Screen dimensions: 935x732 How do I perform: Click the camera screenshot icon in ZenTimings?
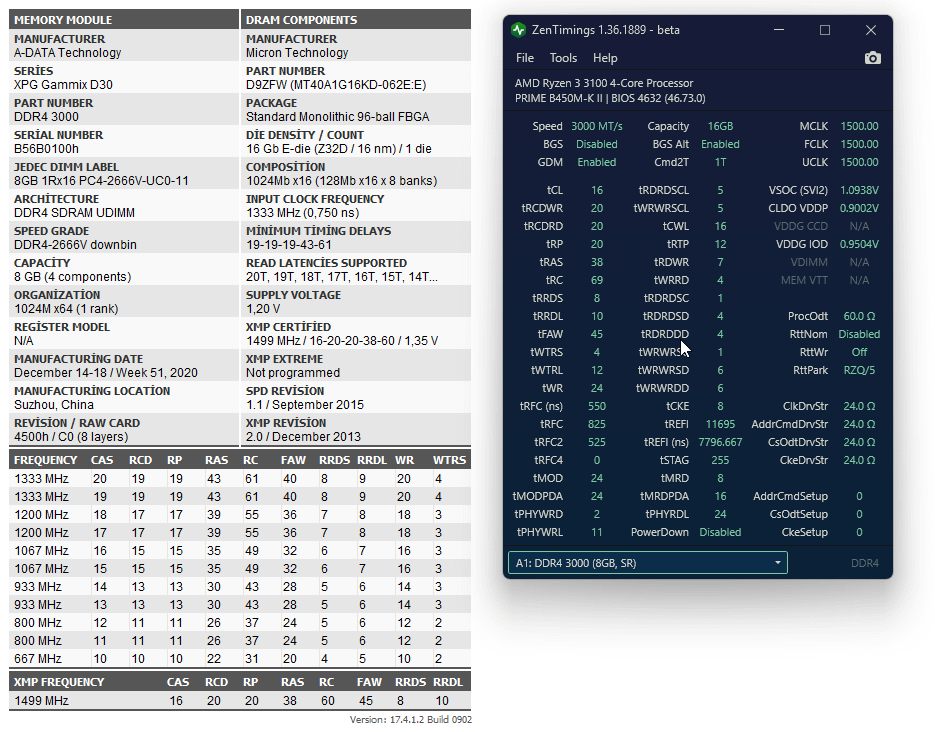872,58
